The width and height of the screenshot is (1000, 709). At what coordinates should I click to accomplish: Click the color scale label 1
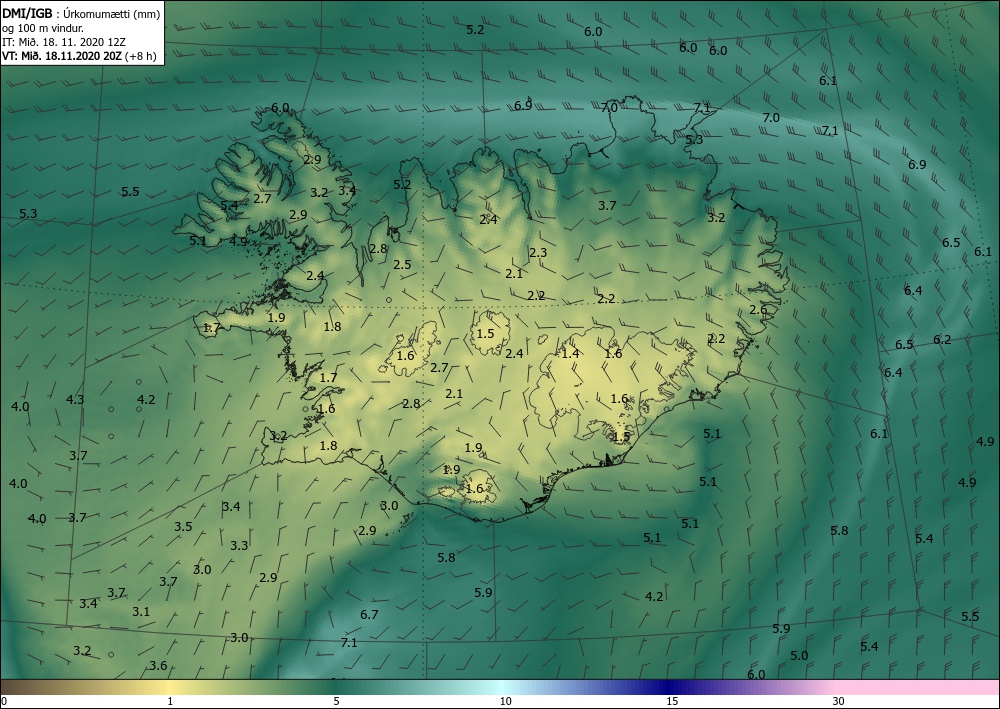(x=170, y=701)
